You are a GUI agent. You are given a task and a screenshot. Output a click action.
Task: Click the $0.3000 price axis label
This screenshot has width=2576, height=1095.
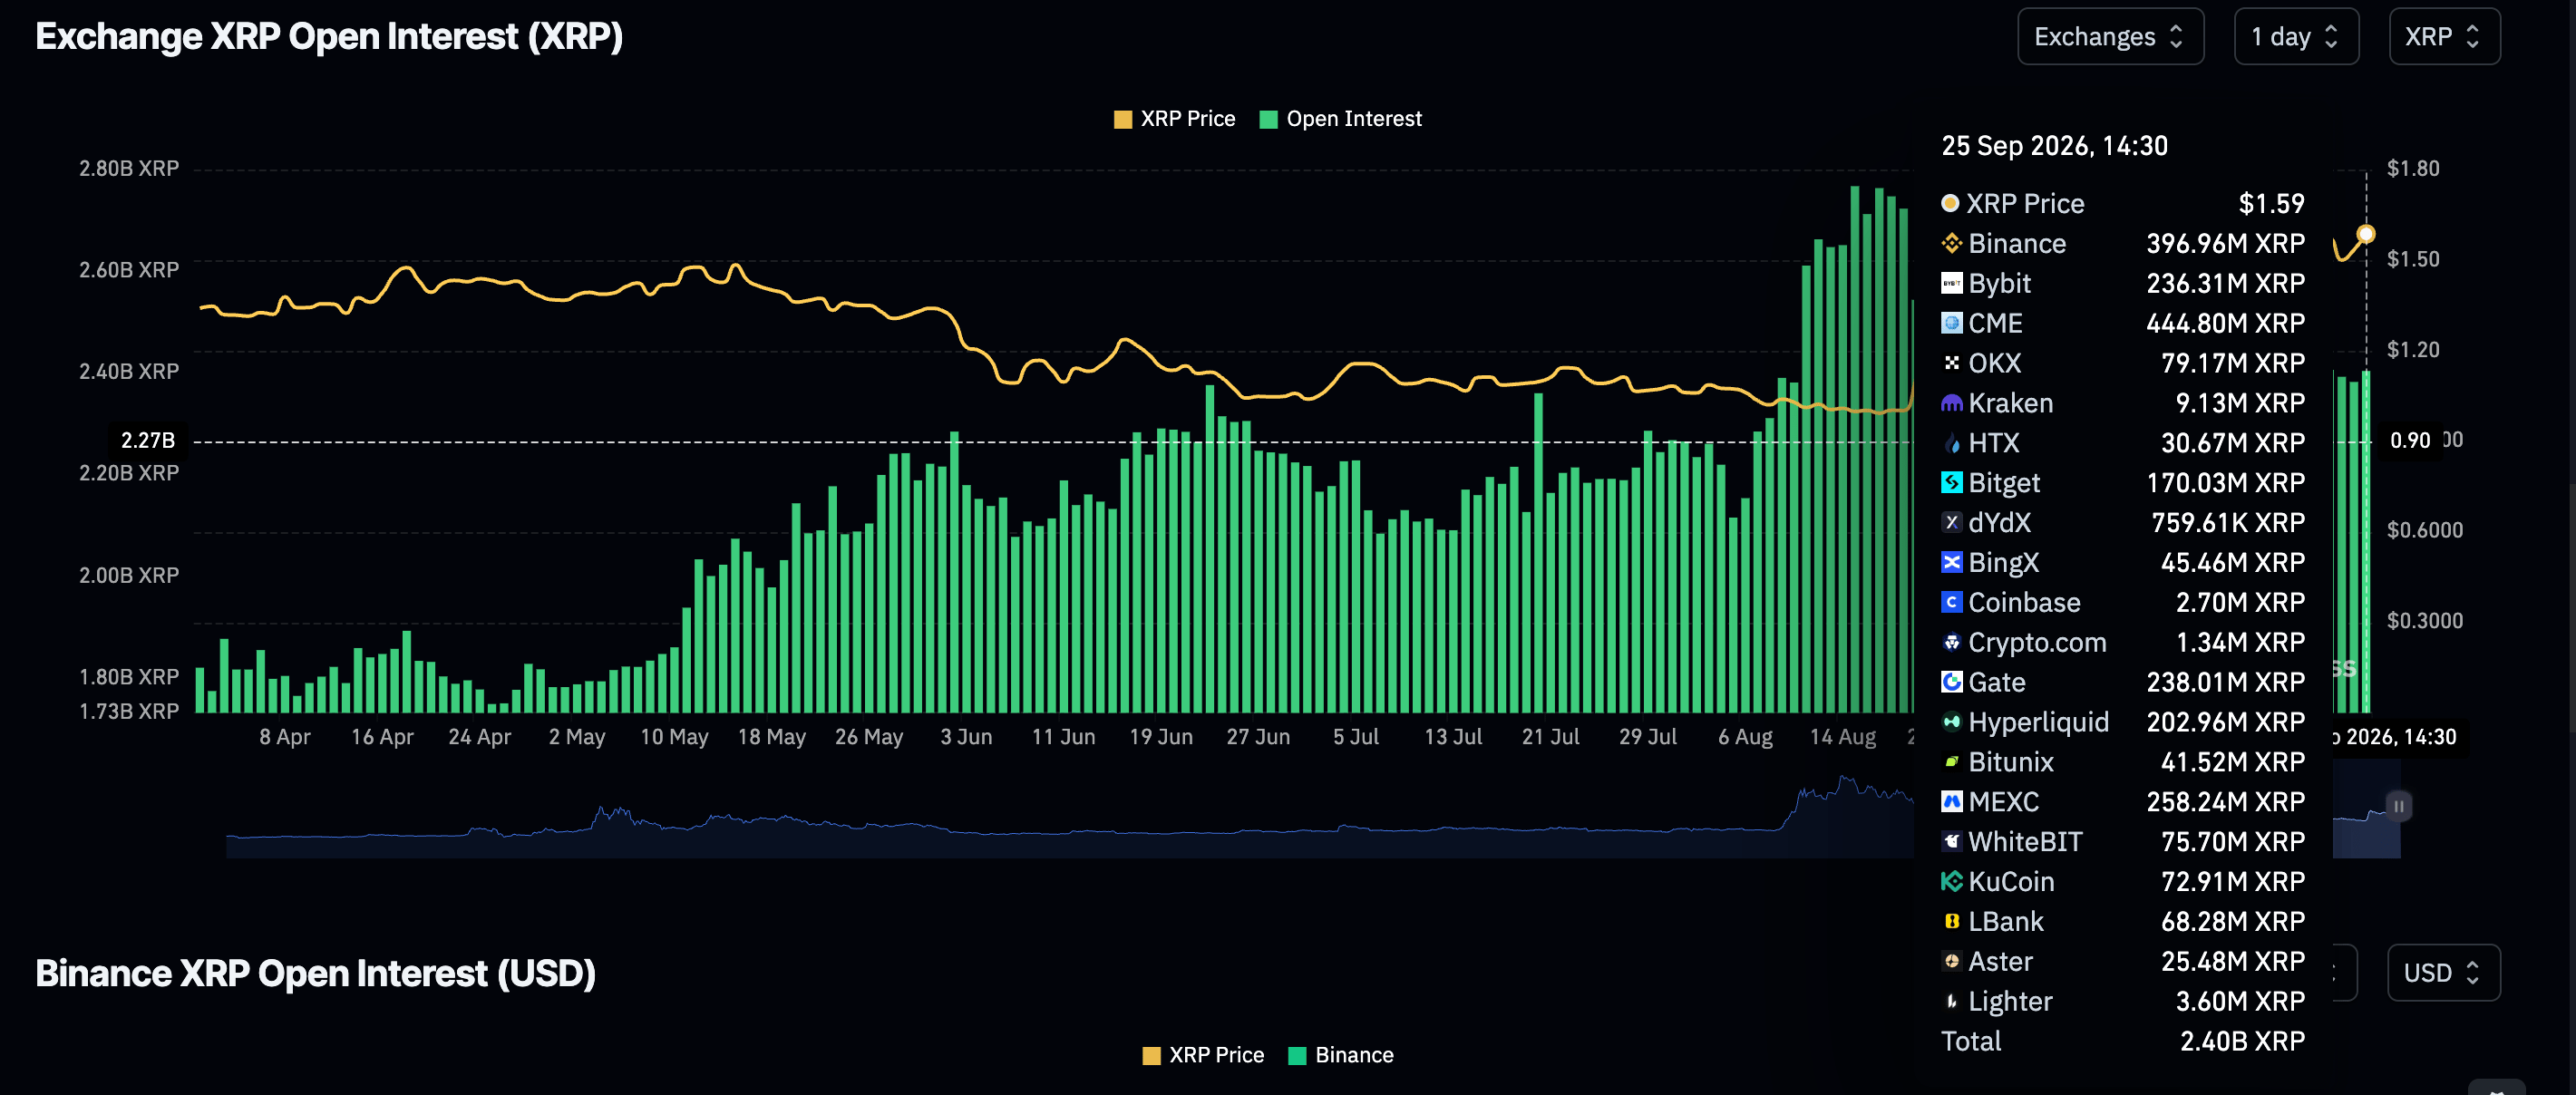pyautogui.click(x=2424, y=620)
